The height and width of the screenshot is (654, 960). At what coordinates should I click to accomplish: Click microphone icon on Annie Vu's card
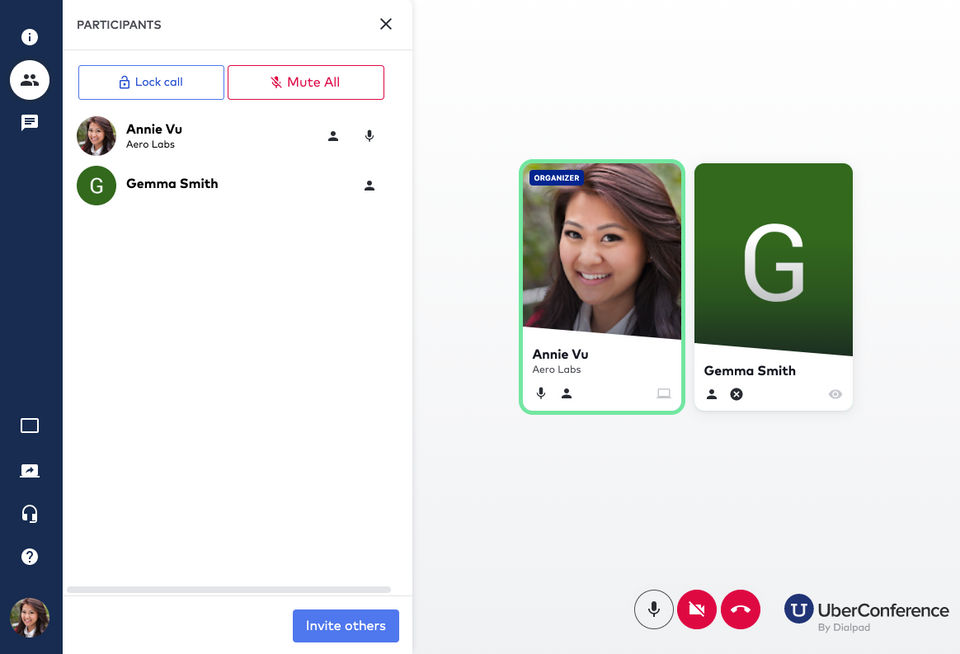coord(541,393)
